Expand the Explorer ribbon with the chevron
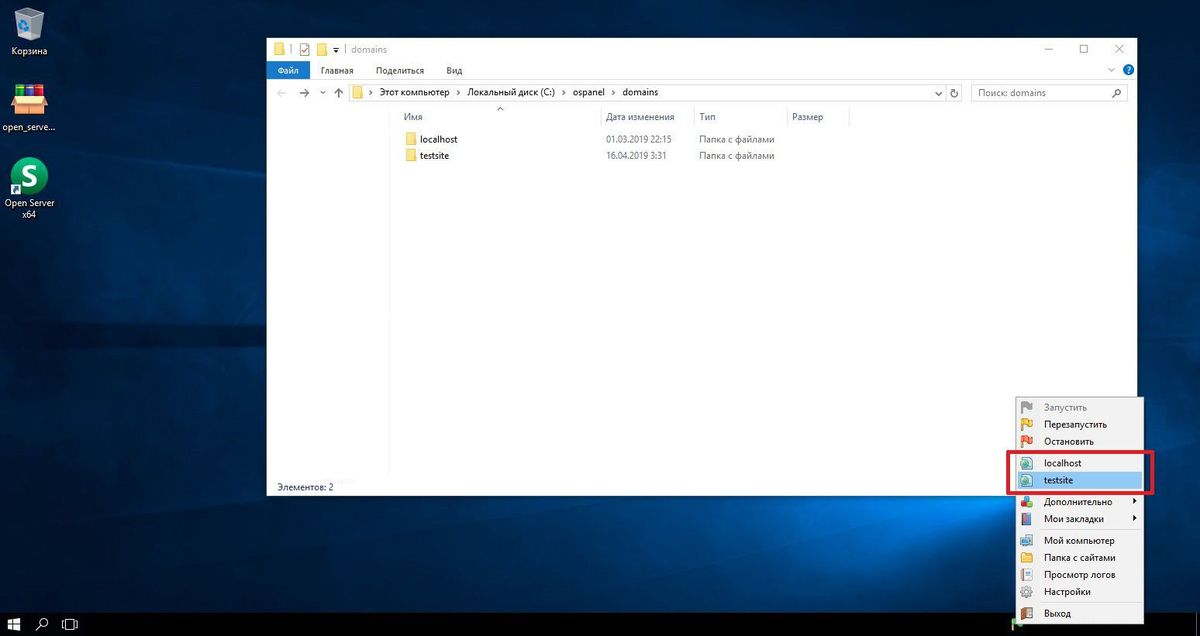This screenshot has width=1200, height=636. coord(1112,70)
